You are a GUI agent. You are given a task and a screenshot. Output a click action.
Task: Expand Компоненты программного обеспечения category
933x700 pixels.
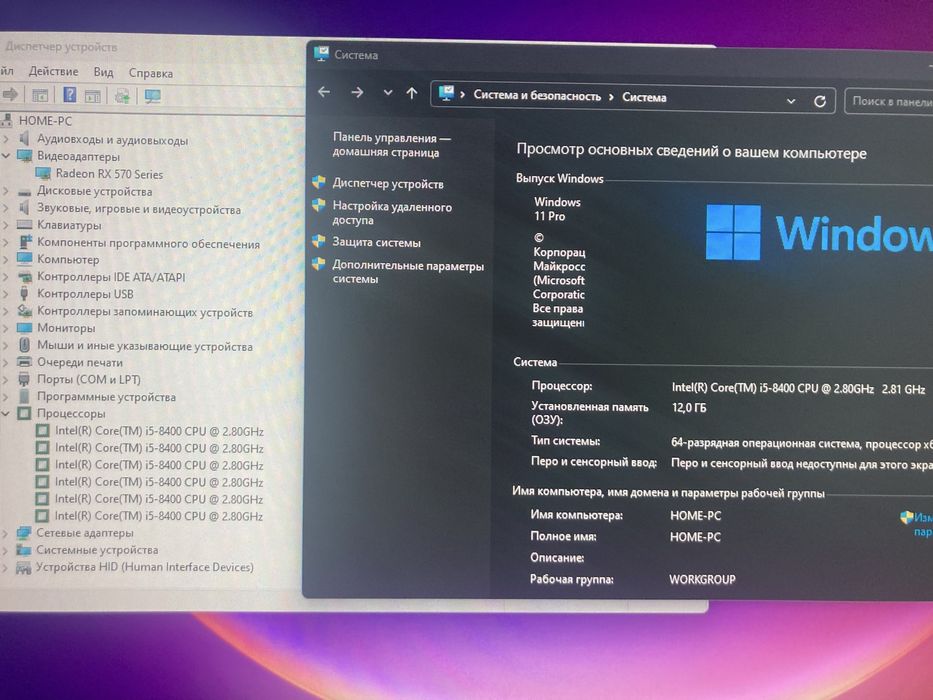click(6, 242)
